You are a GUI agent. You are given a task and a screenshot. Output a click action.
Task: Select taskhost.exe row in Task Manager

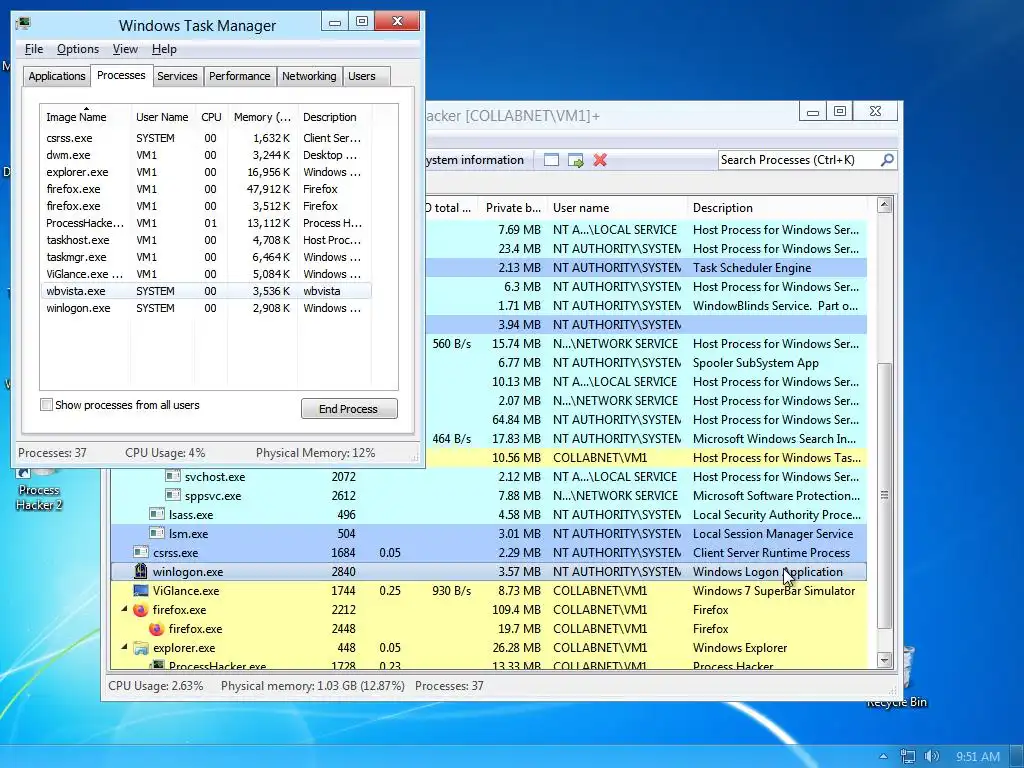[x=206, y=240]
